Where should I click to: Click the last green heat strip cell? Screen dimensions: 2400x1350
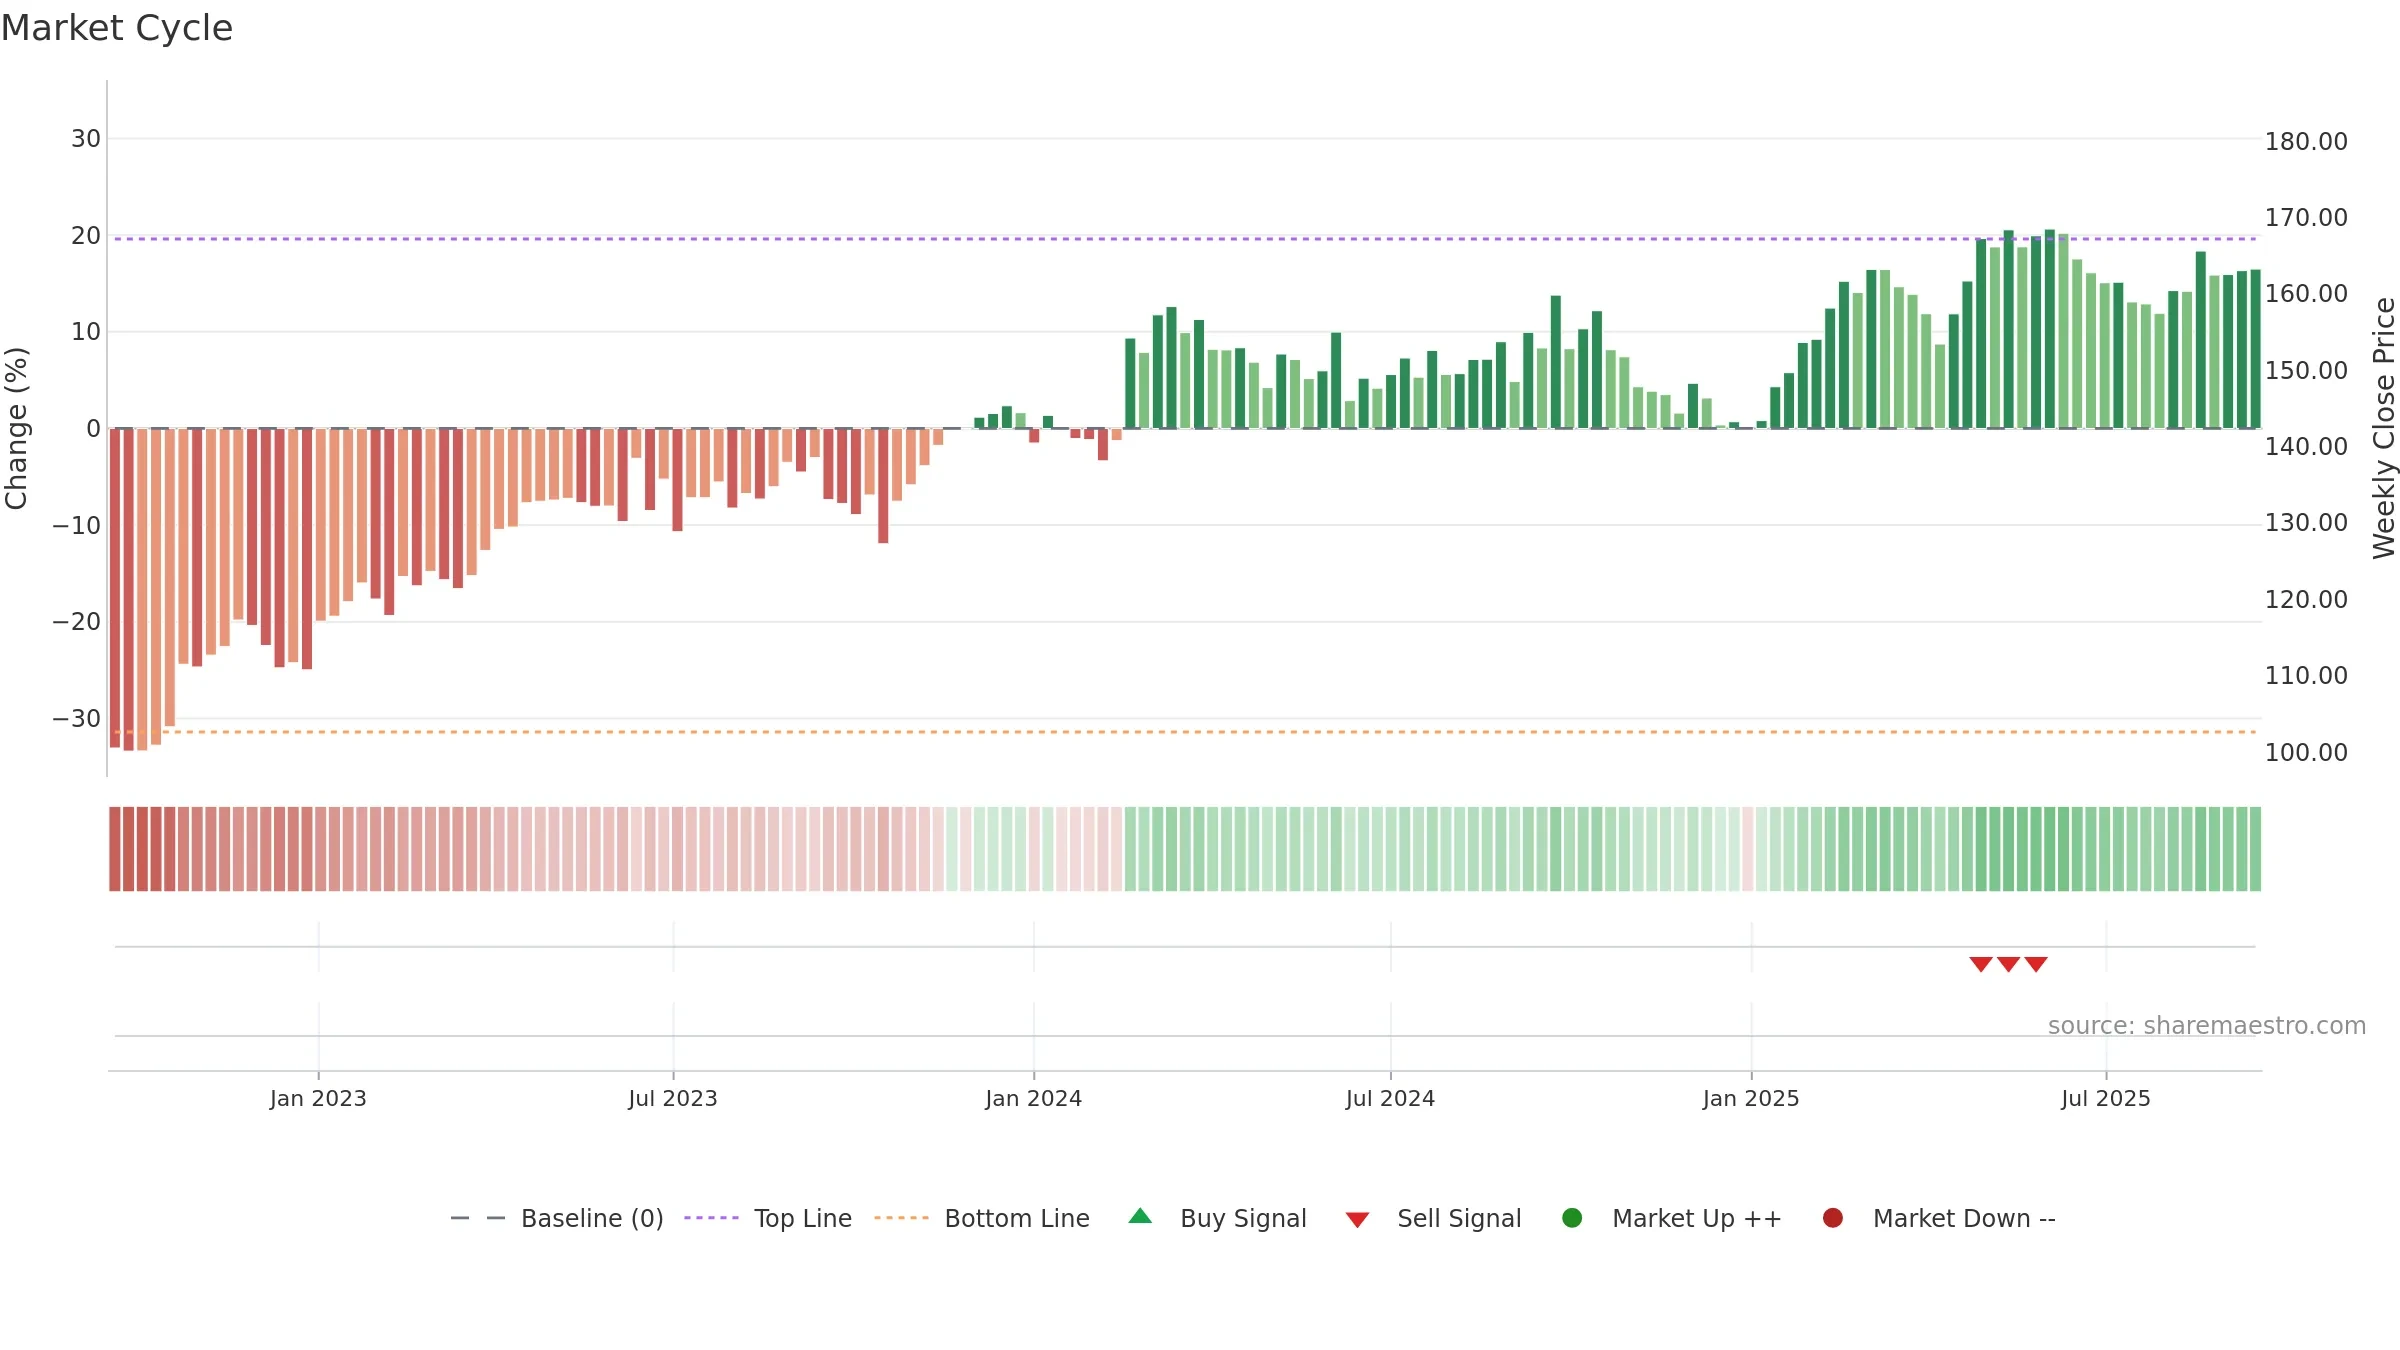[2255, 849]
